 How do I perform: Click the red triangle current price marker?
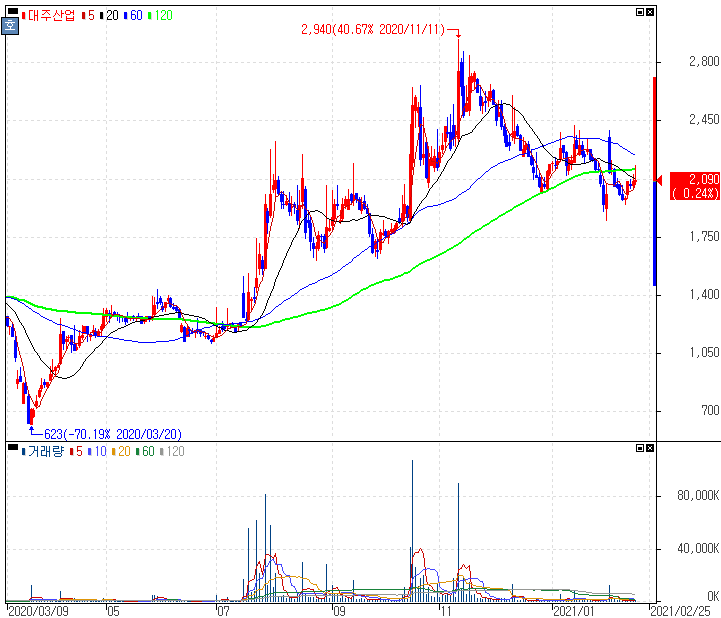[x=659, y=180]
